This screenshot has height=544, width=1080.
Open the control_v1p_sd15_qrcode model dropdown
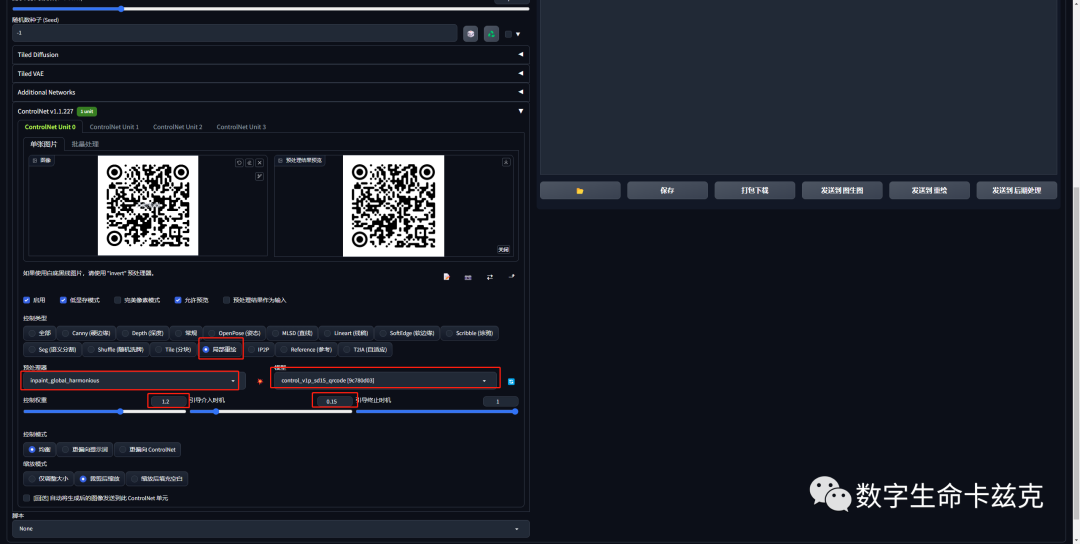(x=384, y=380)
